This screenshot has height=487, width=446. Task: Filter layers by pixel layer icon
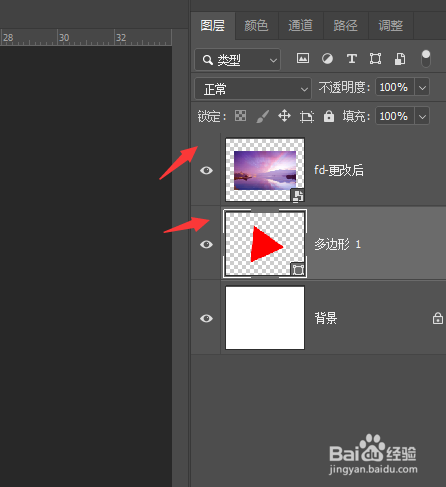[x=303, y=59]
